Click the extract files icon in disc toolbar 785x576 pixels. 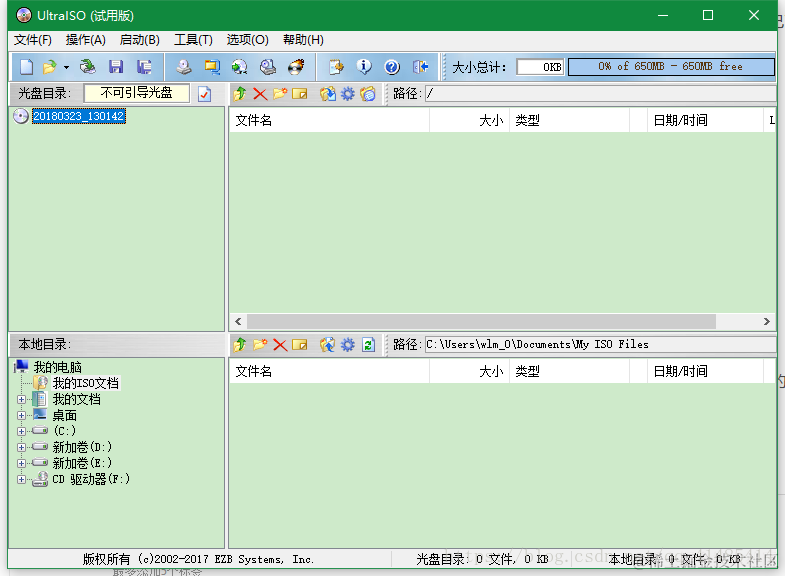(328, 94)
